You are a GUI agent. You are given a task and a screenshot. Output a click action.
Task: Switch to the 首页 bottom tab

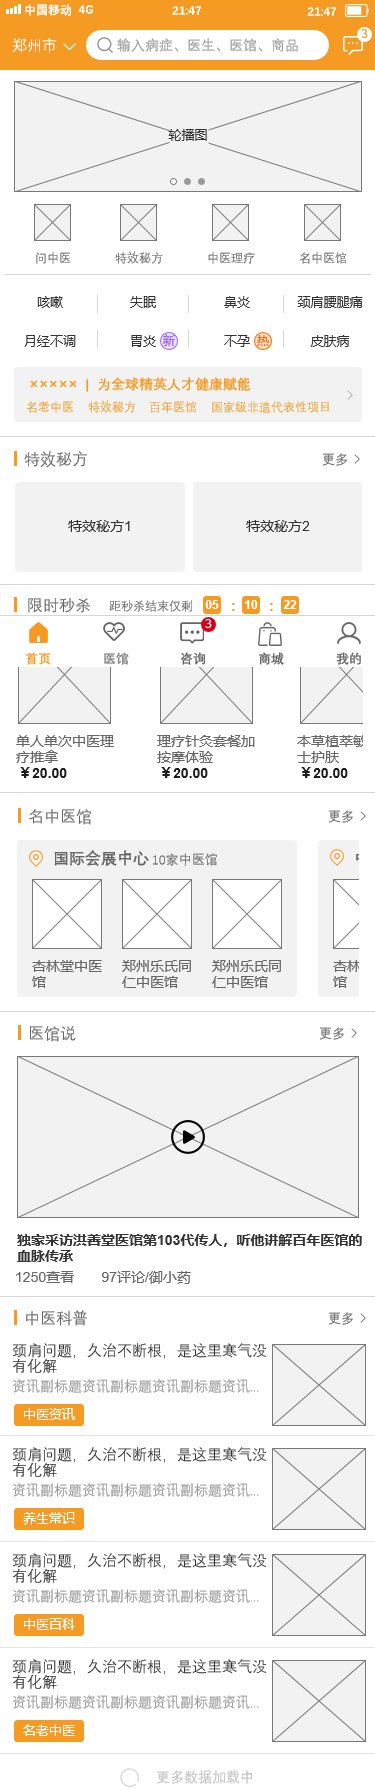point(38,642)
